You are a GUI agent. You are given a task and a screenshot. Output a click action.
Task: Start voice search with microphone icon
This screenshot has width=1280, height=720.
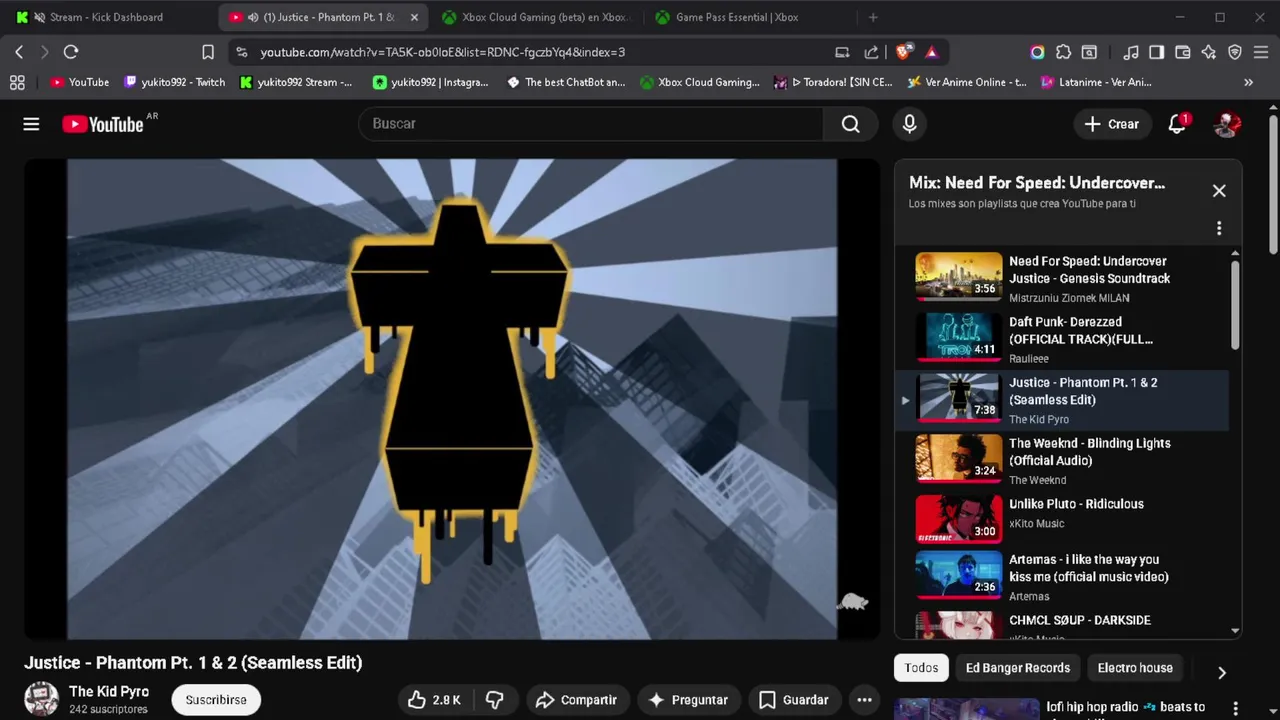click(x=909, y=124)
